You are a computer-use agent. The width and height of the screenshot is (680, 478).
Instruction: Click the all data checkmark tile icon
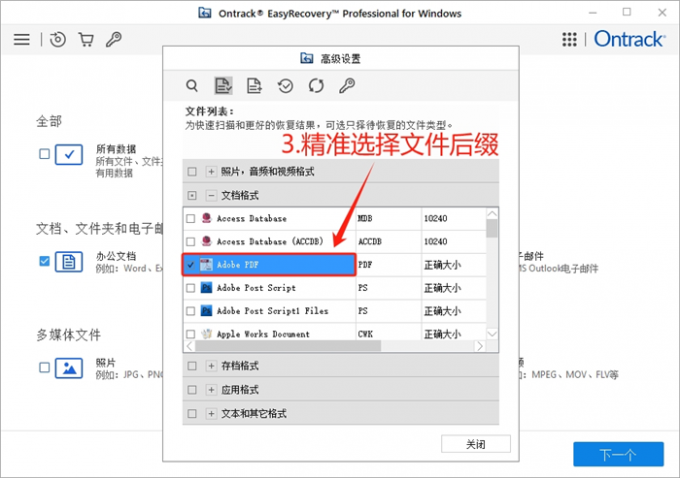pyautogui.click(x=69, y=154)
